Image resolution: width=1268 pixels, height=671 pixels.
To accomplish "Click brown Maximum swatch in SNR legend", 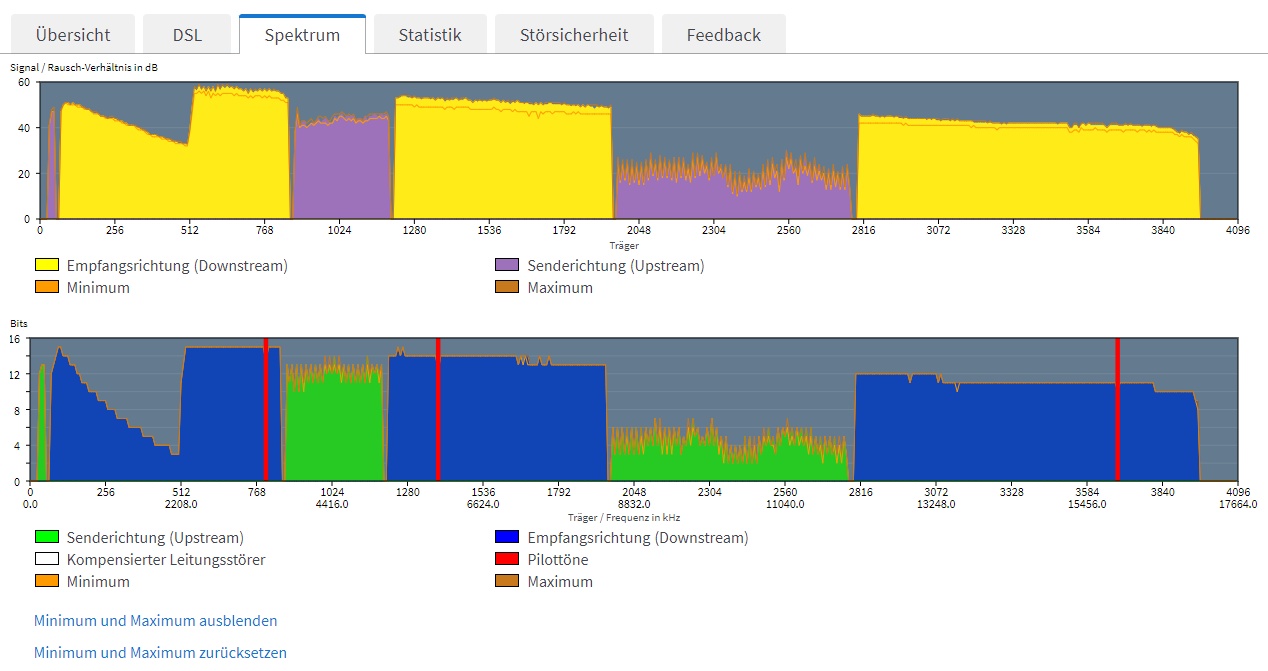I will pos(507,288).
